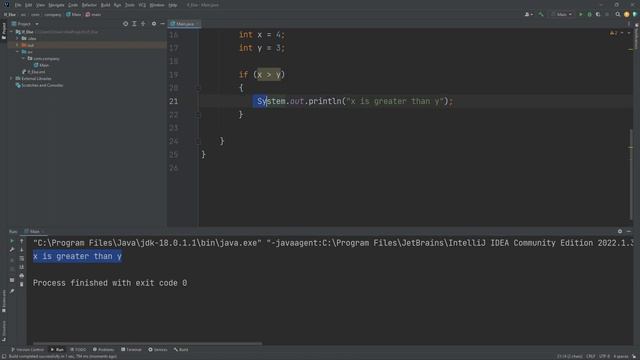Open Run panel settings gear icon

[620, 231]
